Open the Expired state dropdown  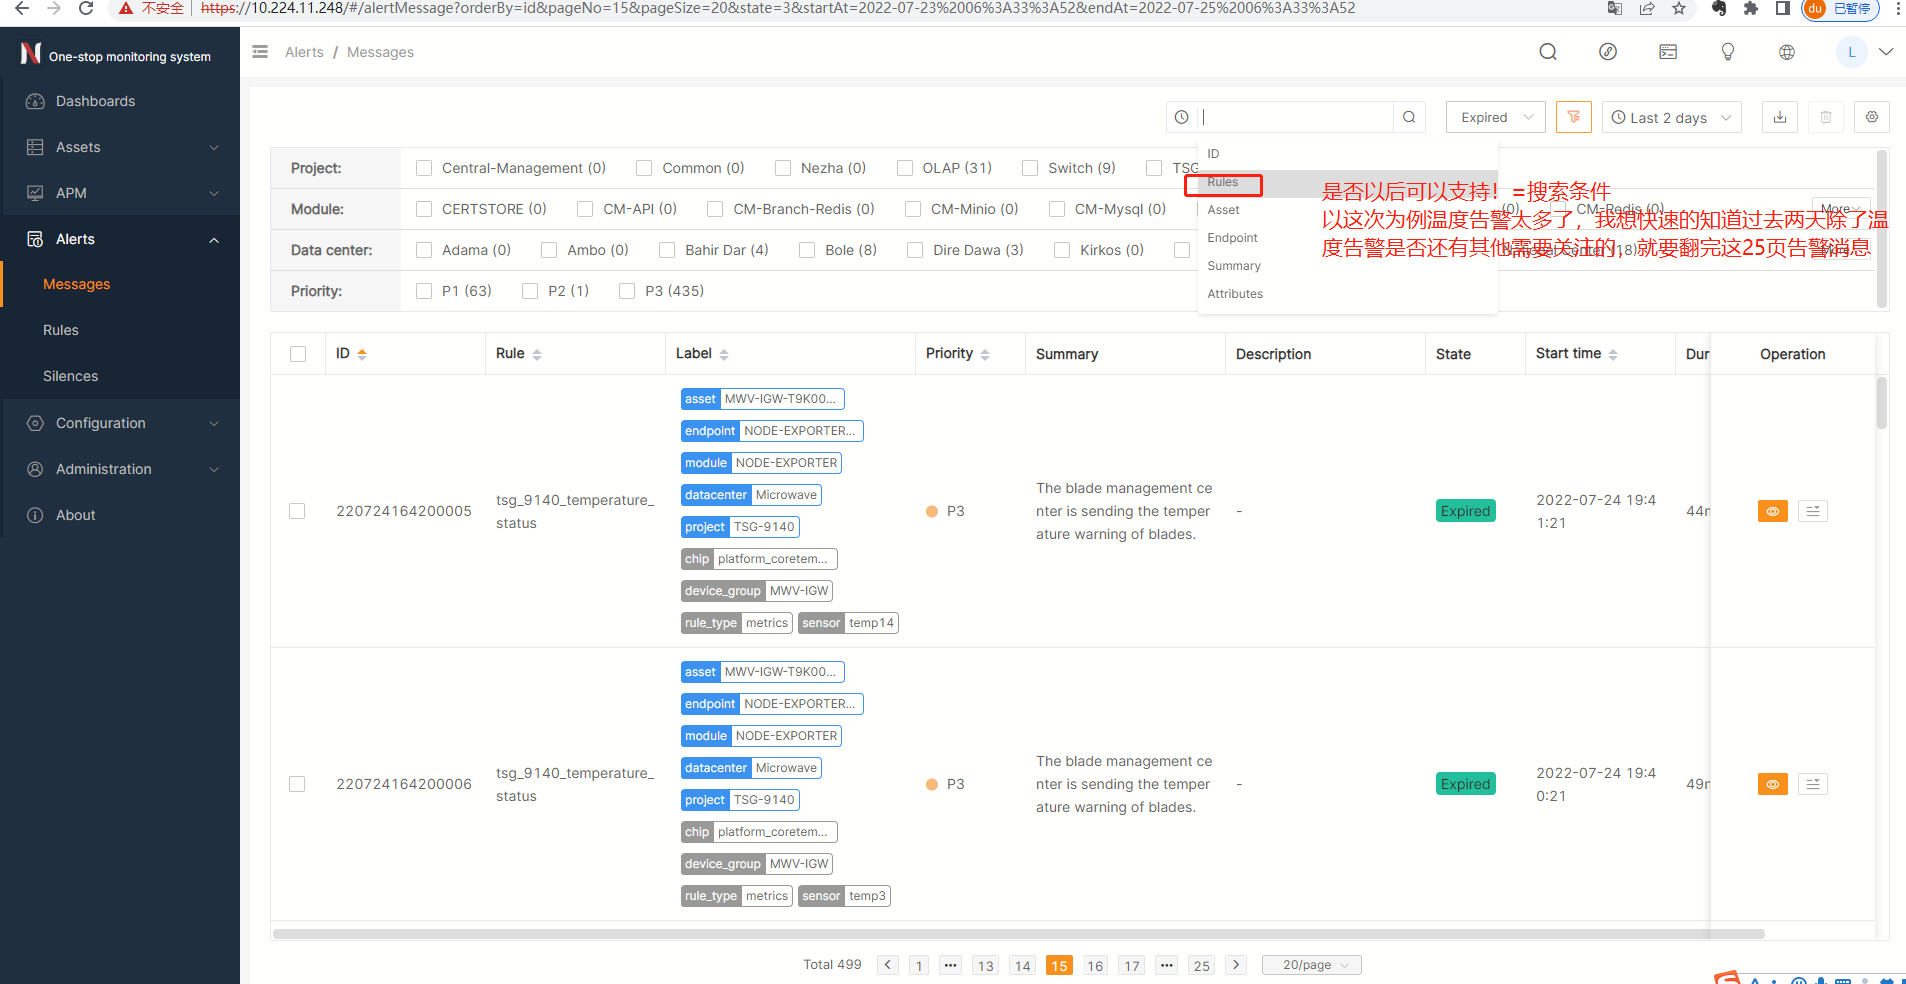tap(1495, 117)
